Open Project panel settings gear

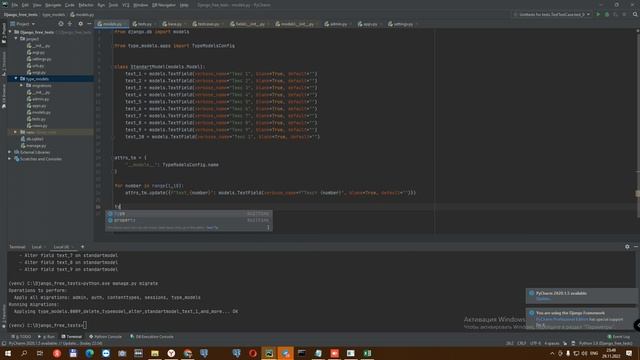[x=80, y=24]
